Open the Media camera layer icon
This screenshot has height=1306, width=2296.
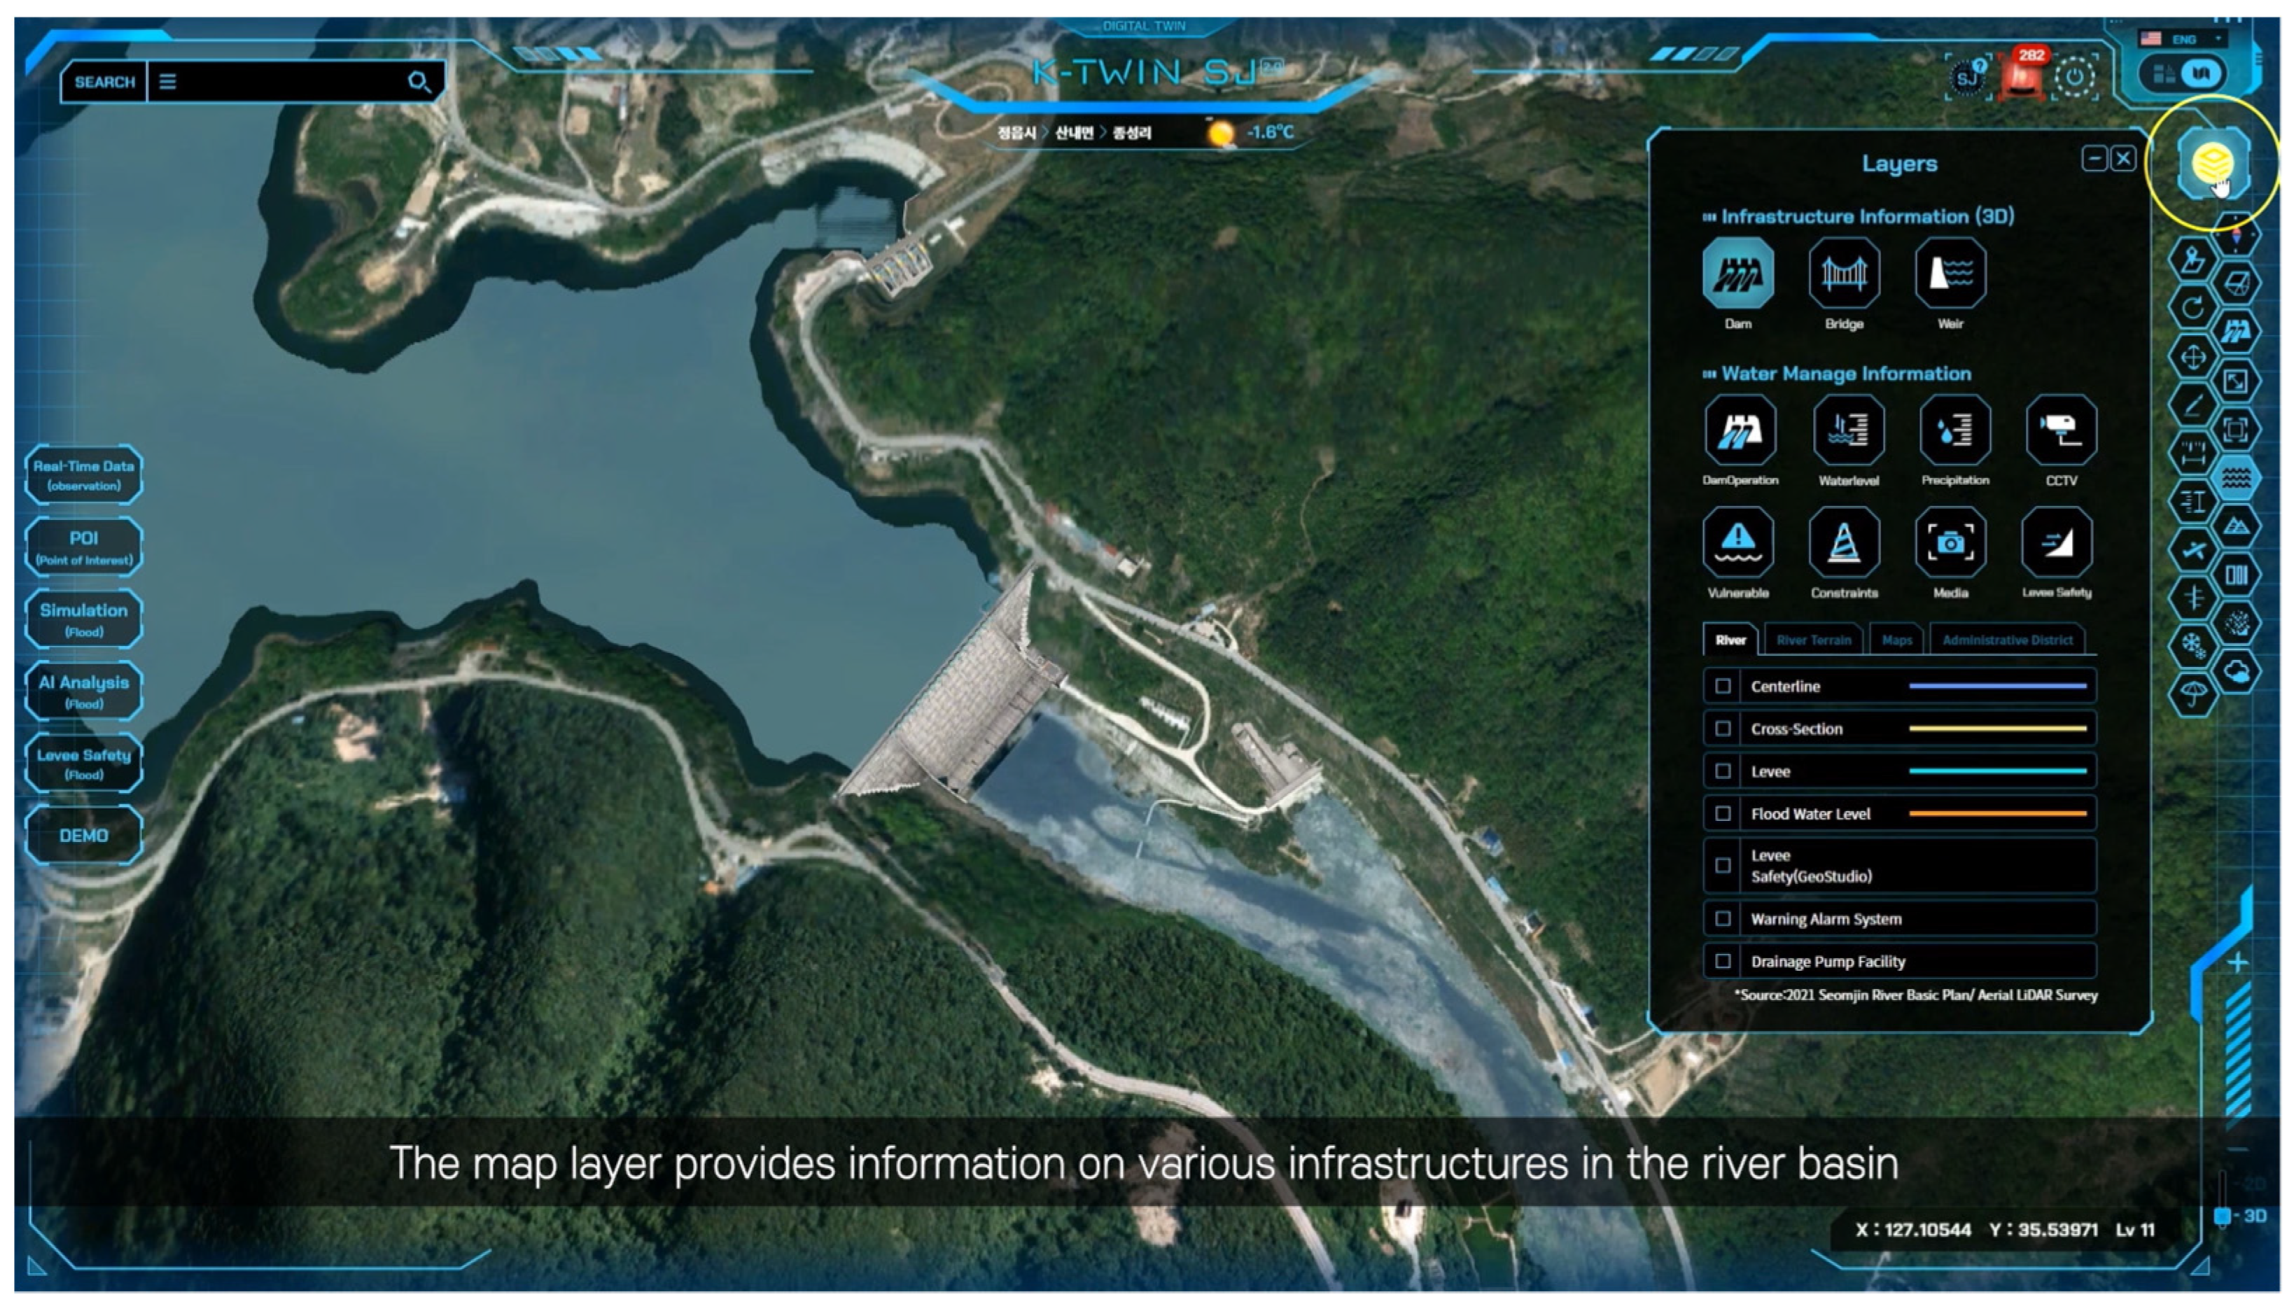click(x=1950, y=543)
